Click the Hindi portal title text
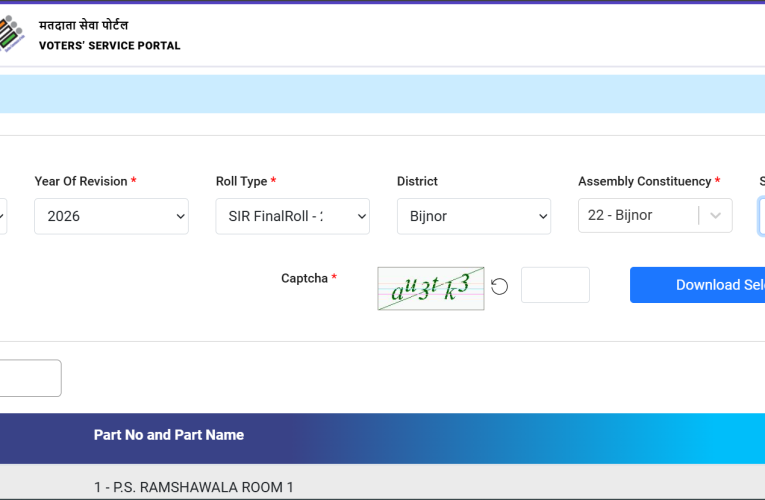 point(84,25)
